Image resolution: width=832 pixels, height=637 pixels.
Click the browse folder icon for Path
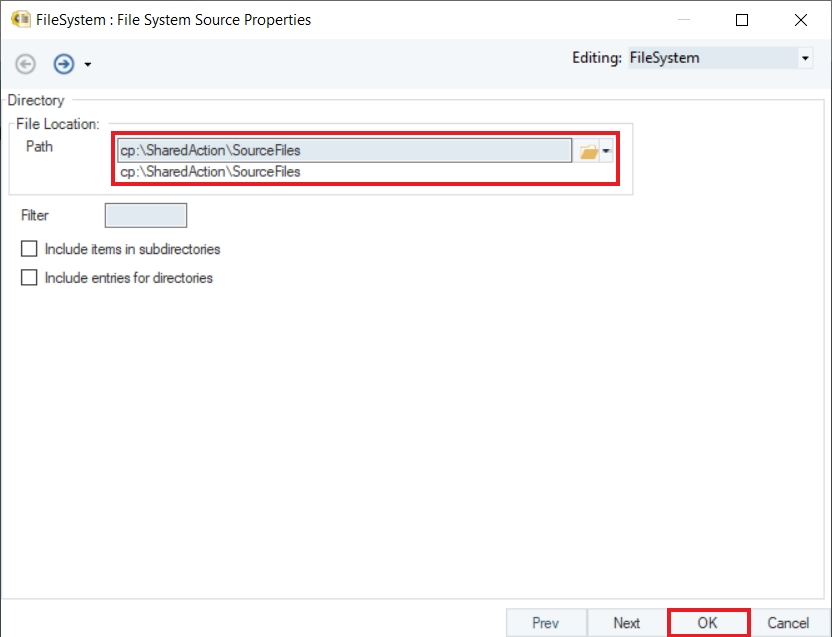(589, 151)
